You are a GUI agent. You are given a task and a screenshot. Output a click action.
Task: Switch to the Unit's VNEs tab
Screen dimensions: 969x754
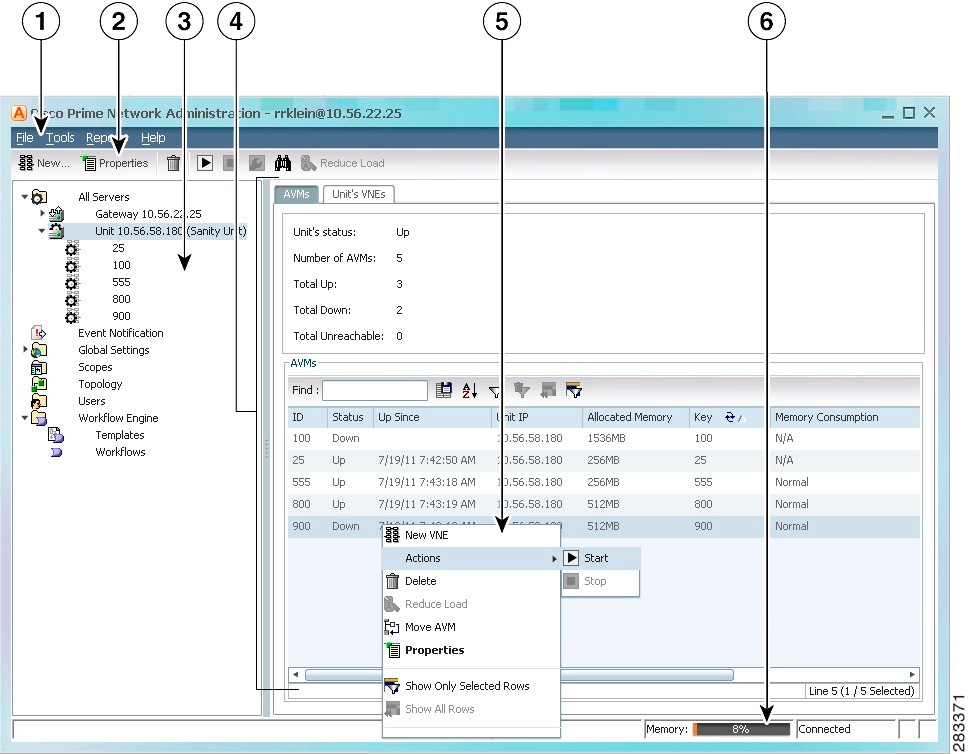click(358, 194)
